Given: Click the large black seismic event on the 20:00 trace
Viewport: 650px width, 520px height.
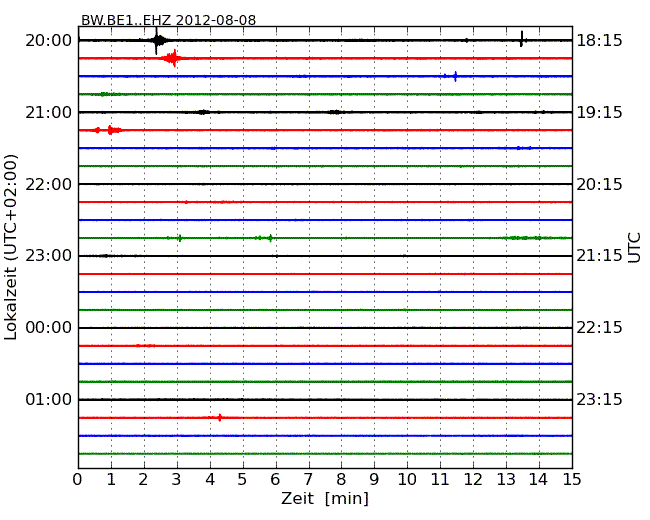Looking at the screenshot, I should [158, 41].
